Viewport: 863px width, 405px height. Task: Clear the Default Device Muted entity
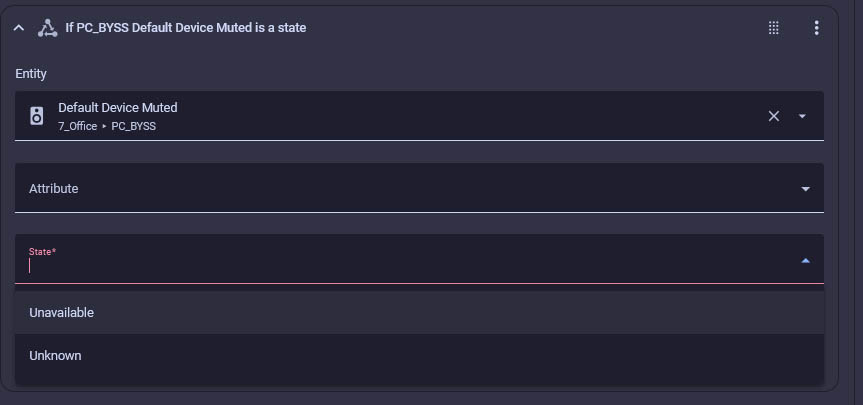tap(774, 116)
